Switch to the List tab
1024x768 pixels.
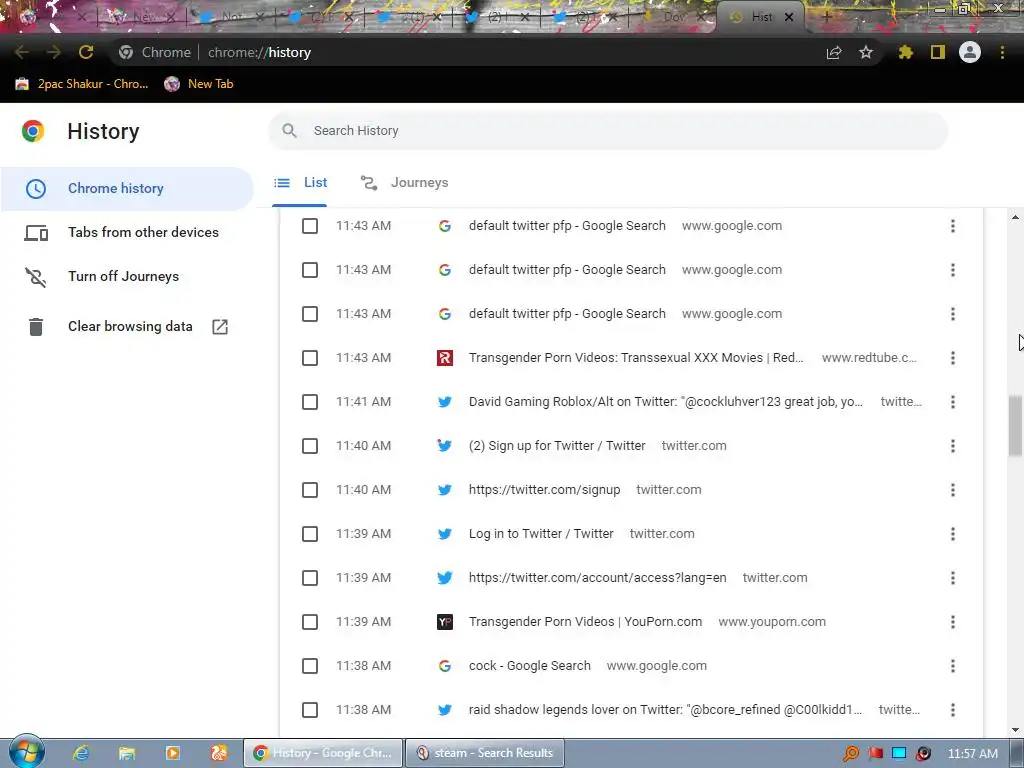pos(300,183)
